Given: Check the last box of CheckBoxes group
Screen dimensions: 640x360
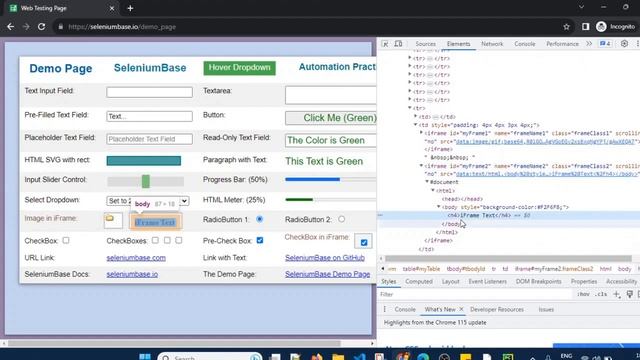Looking at the screenshot, I should coord(178,240).
